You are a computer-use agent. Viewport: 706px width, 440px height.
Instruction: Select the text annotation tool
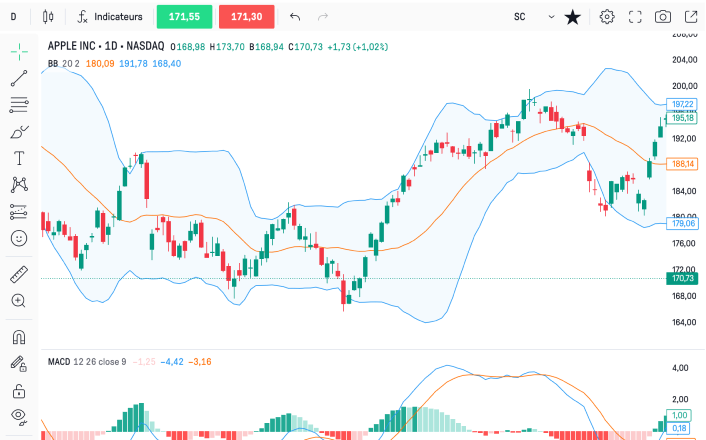point(18,158)
